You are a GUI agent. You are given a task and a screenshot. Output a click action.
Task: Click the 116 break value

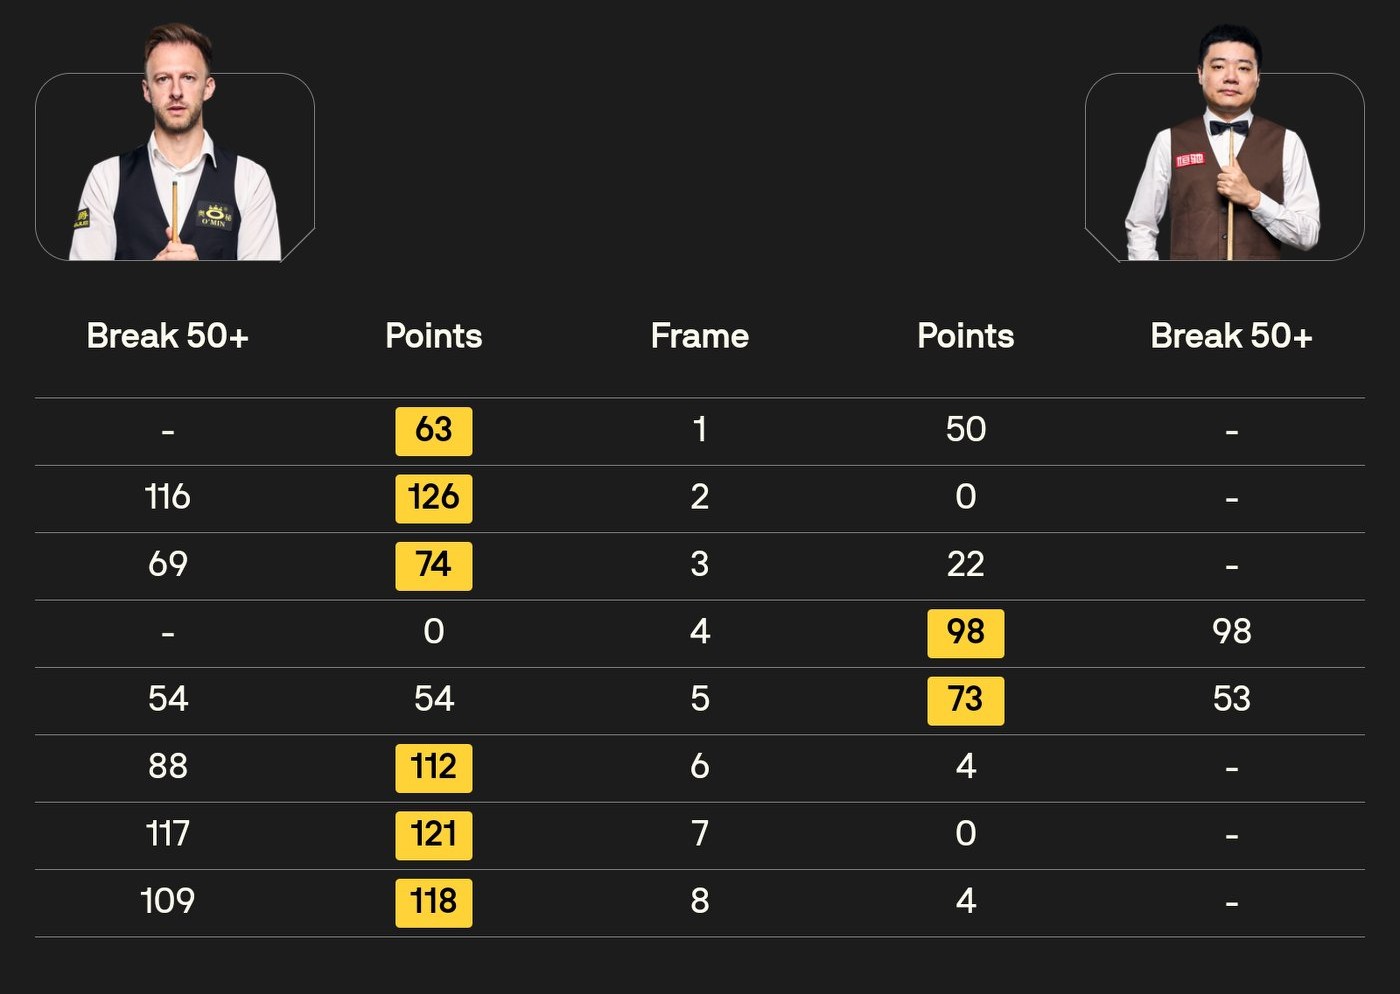(167, 497)
